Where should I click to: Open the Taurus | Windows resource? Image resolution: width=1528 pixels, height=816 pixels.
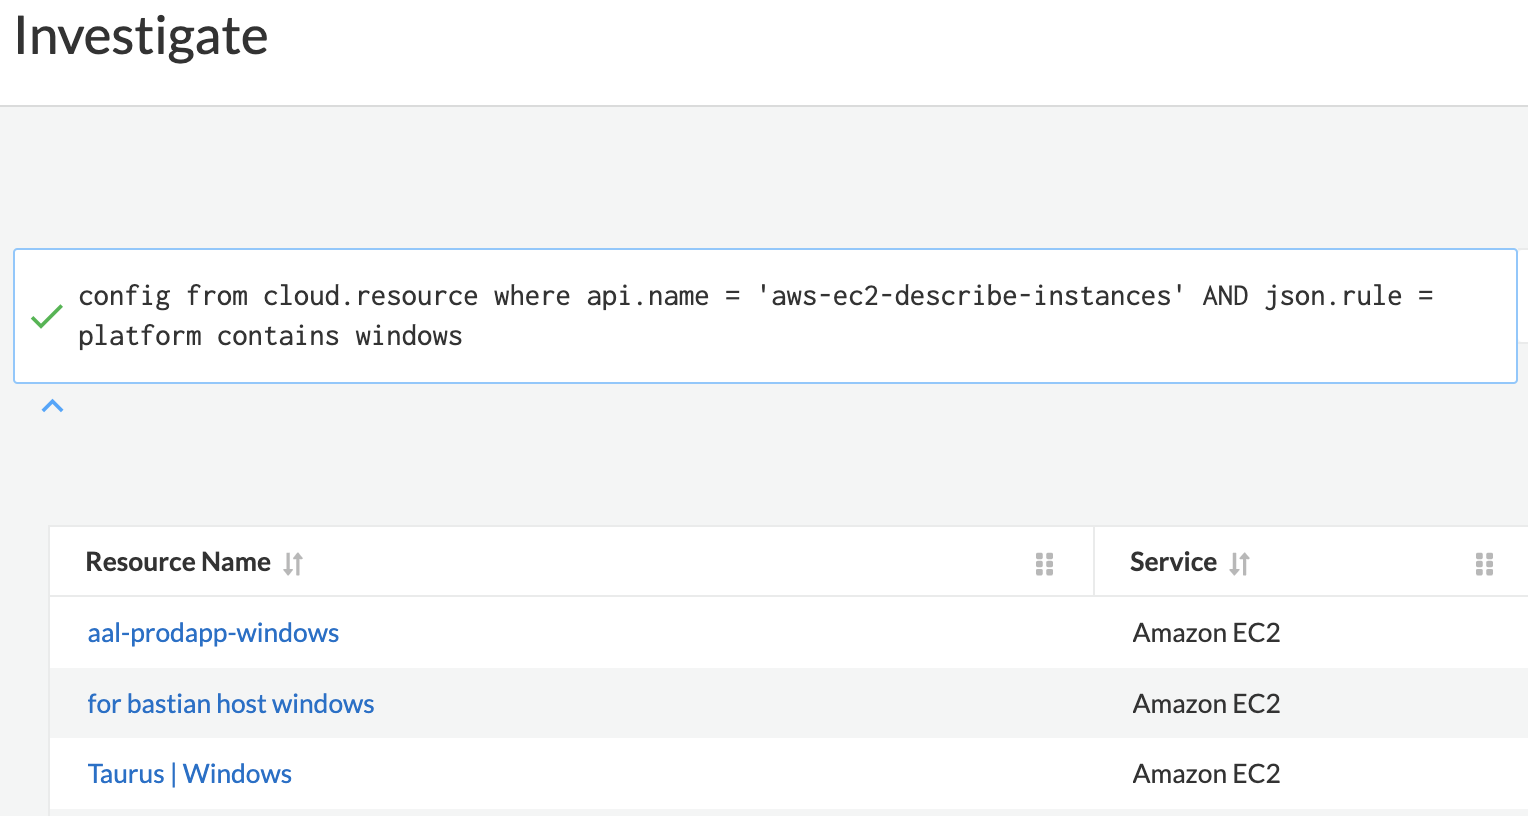tap(190, 774)
